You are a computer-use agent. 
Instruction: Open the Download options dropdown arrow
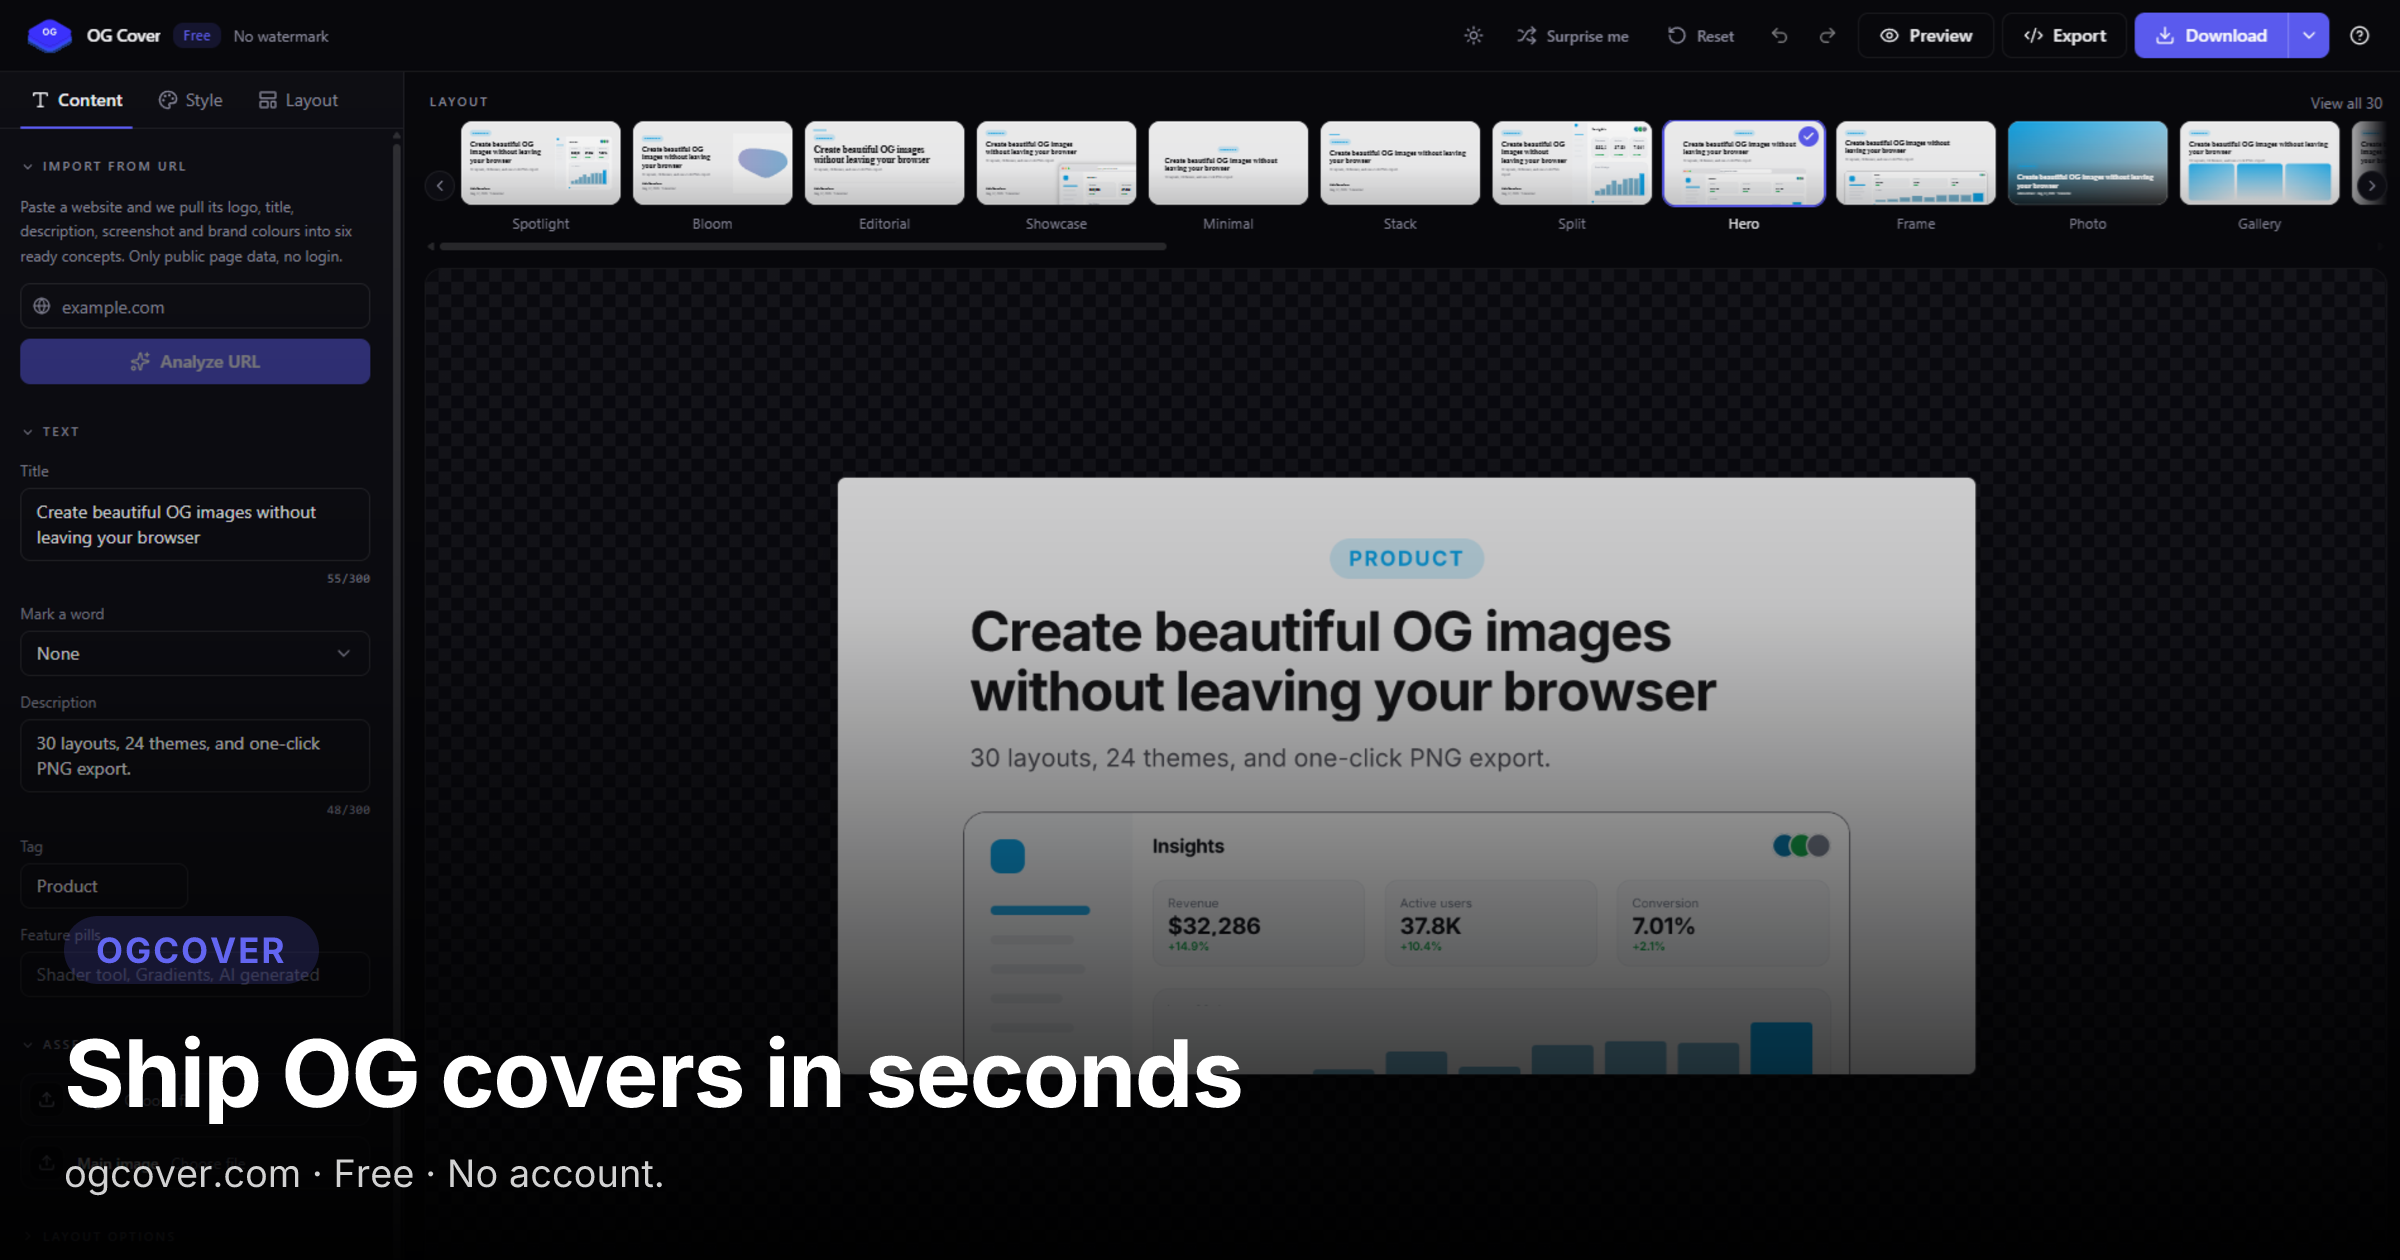[2309, 36]
